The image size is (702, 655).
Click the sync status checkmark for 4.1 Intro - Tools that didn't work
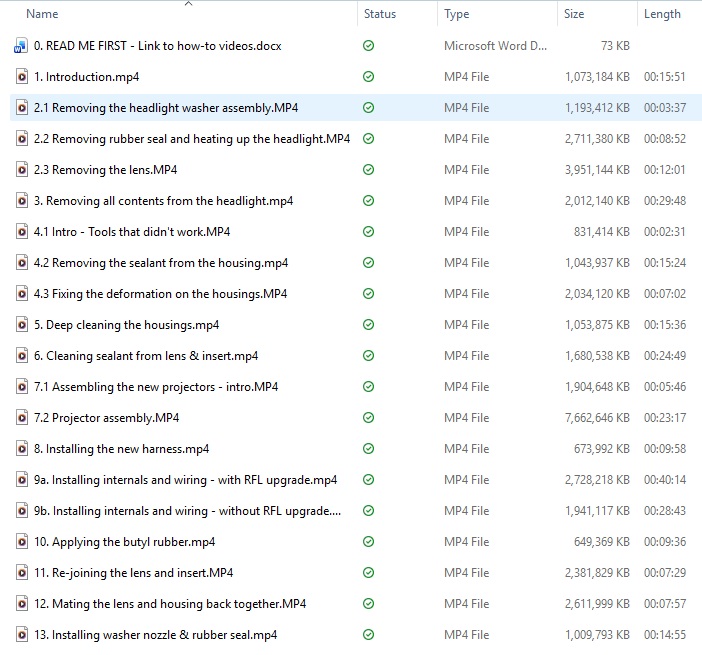(x=369, y=232)
